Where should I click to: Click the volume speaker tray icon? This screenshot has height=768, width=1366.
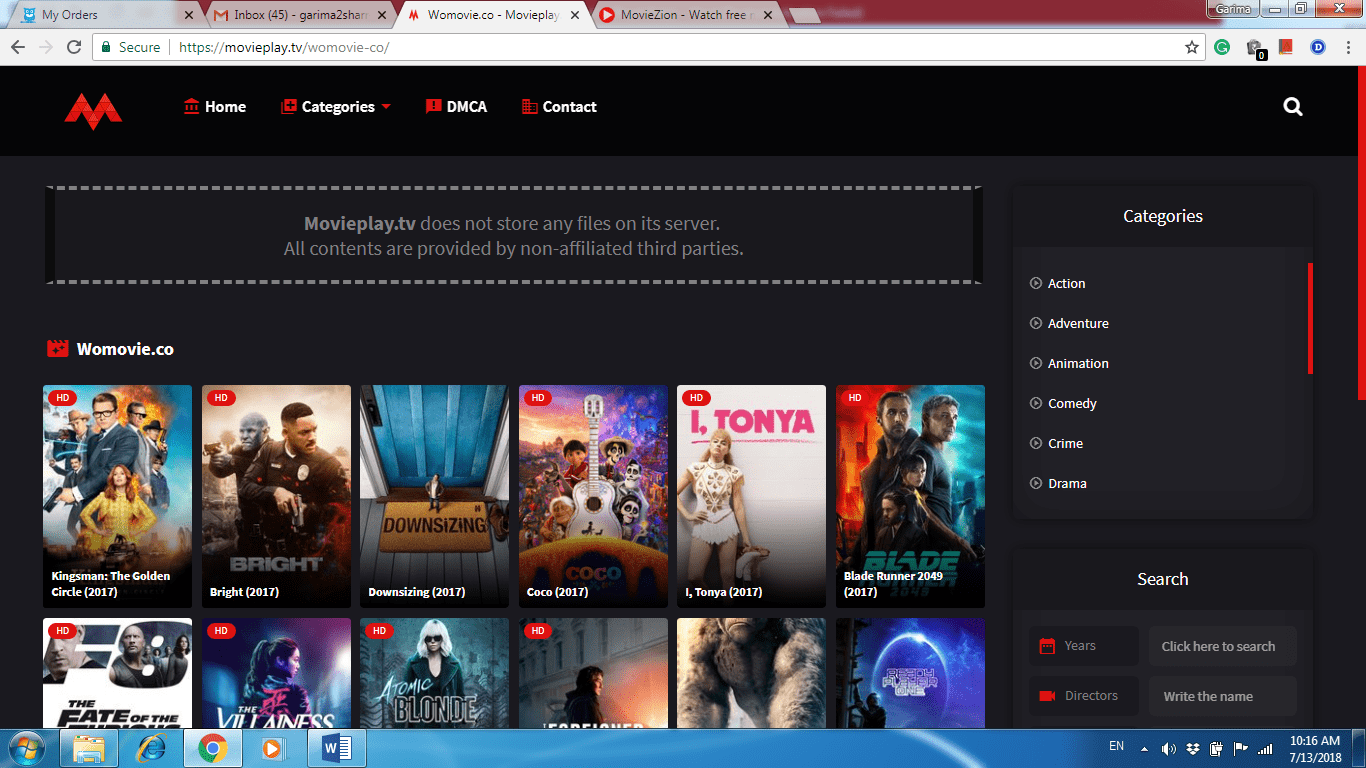point(1168,748)
